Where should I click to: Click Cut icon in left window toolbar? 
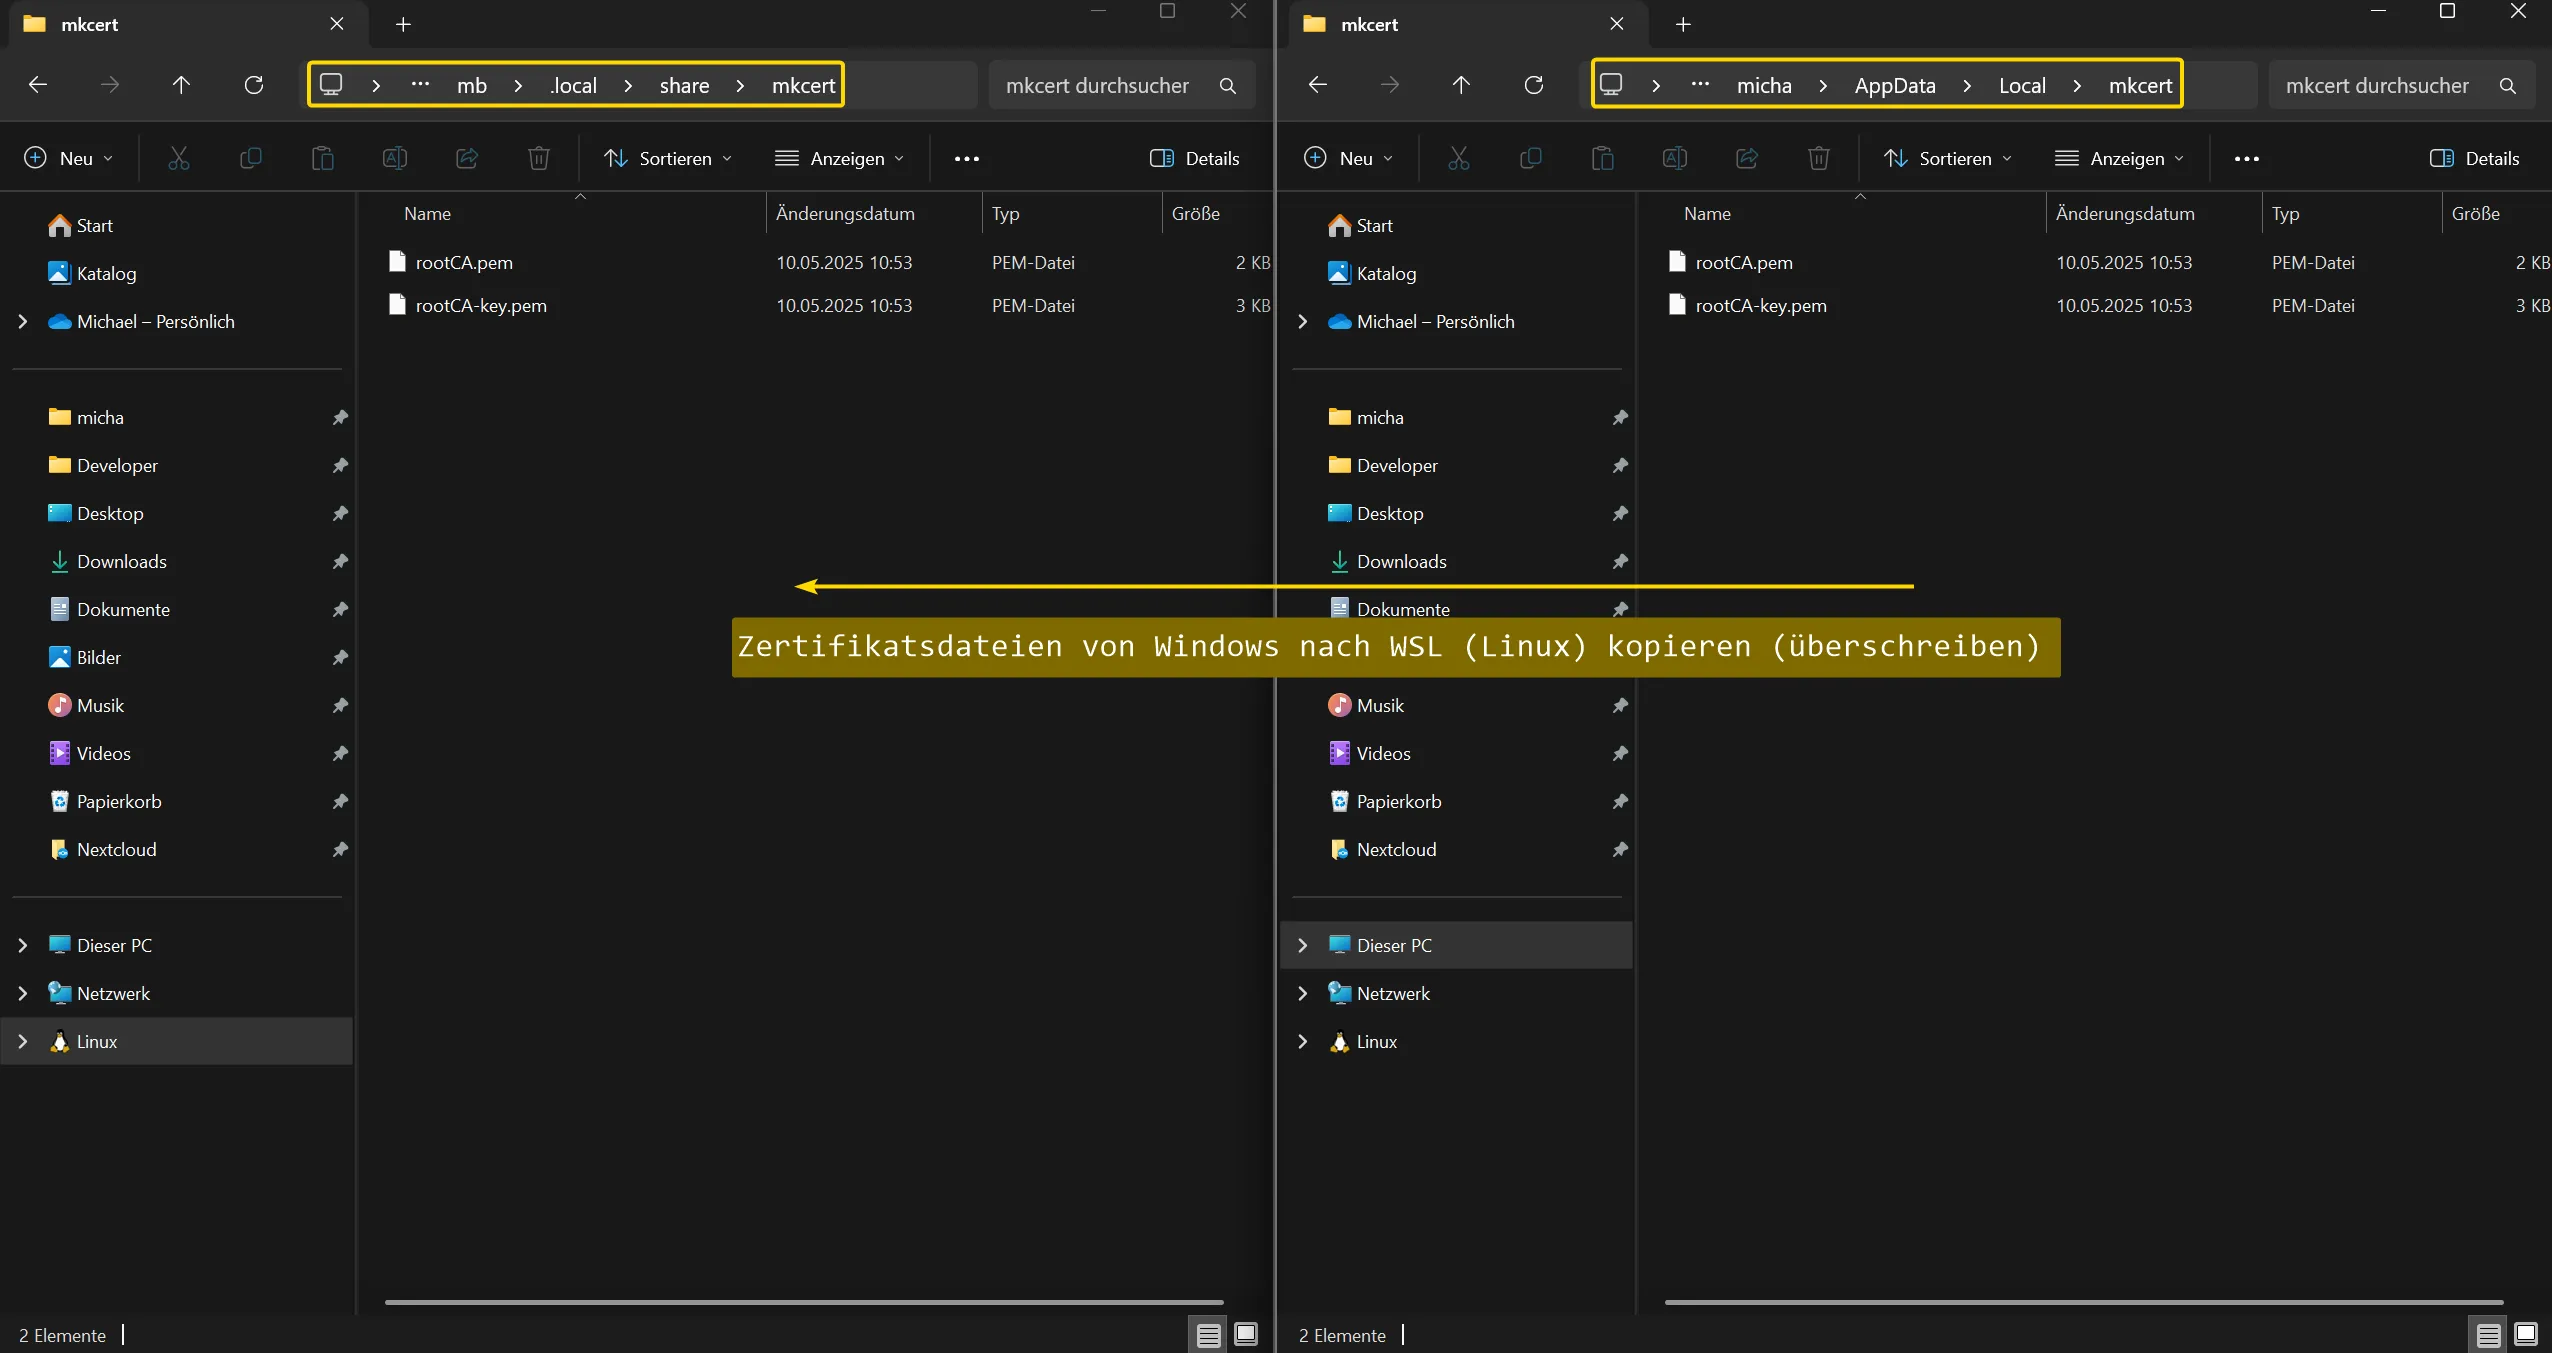(179, 158)
